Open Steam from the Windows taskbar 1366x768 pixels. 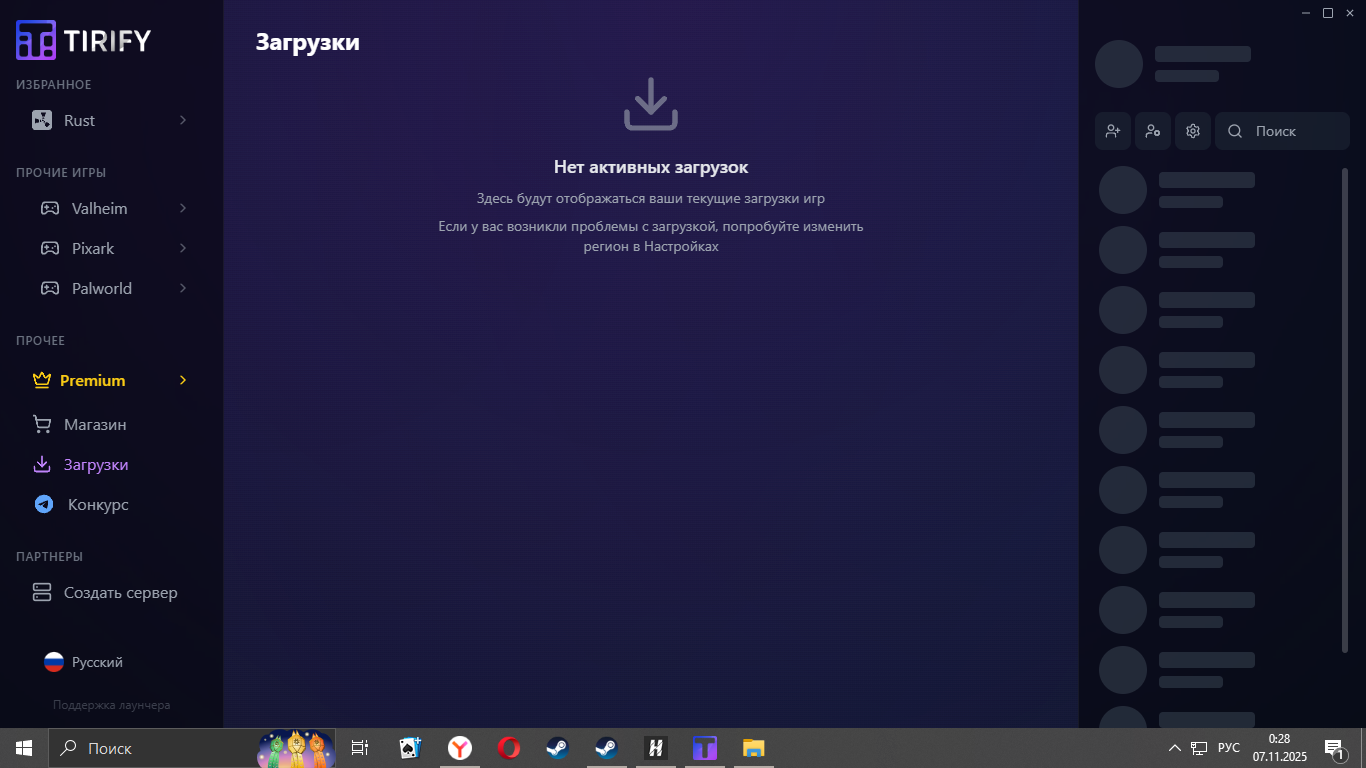pos(557,748)
